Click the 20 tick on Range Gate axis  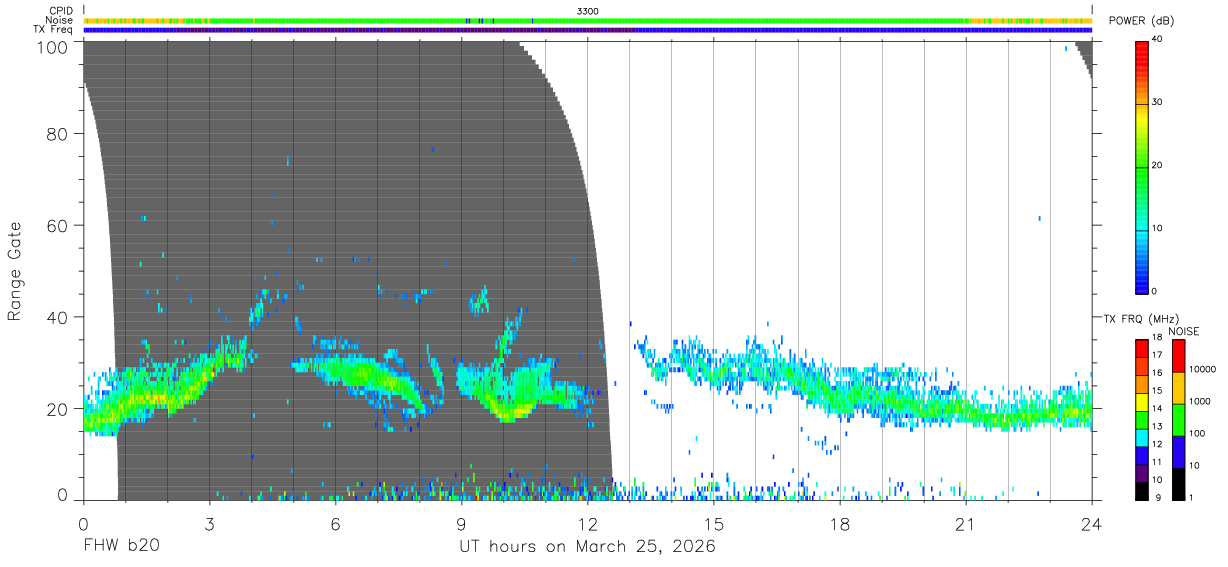(x=58, y=409)
